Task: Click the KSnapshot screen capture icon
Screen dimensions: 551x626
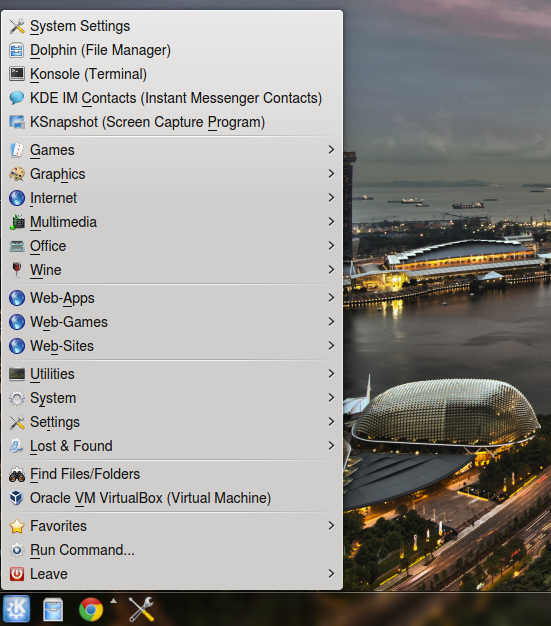Action: (17, 122)
